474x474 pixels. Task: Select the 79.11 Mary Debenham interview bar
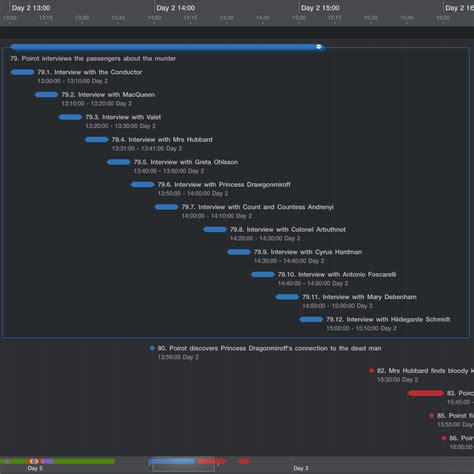[287, 297]
